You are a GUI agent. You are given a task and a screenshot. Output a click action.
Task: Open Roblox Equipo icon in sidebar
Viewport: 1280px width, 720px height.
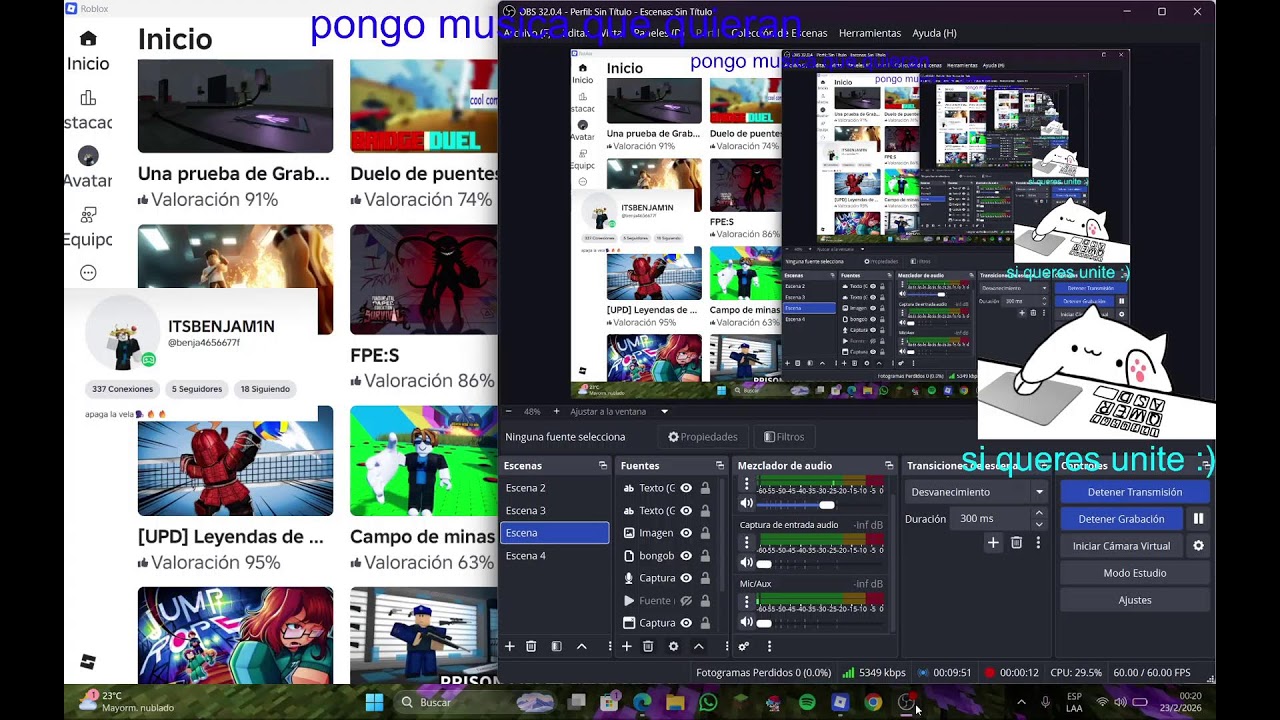[88, 214]
